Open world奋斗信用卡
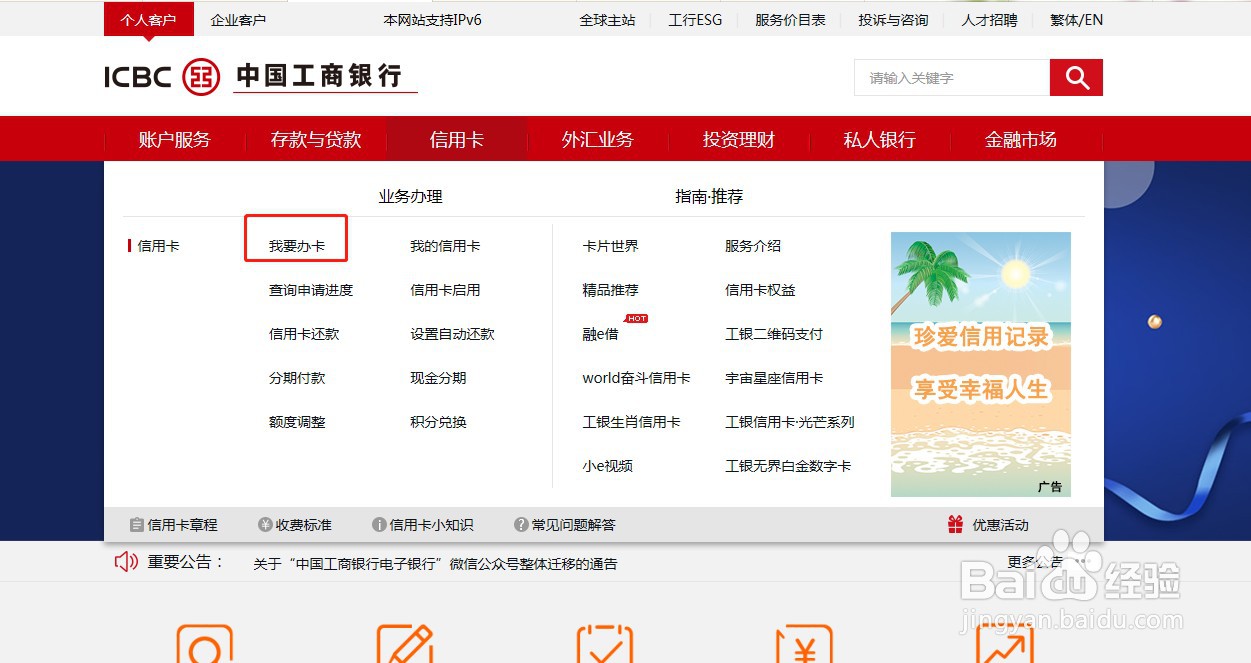Viewport: 1251px width, 663px height. (x=636, y=378)
